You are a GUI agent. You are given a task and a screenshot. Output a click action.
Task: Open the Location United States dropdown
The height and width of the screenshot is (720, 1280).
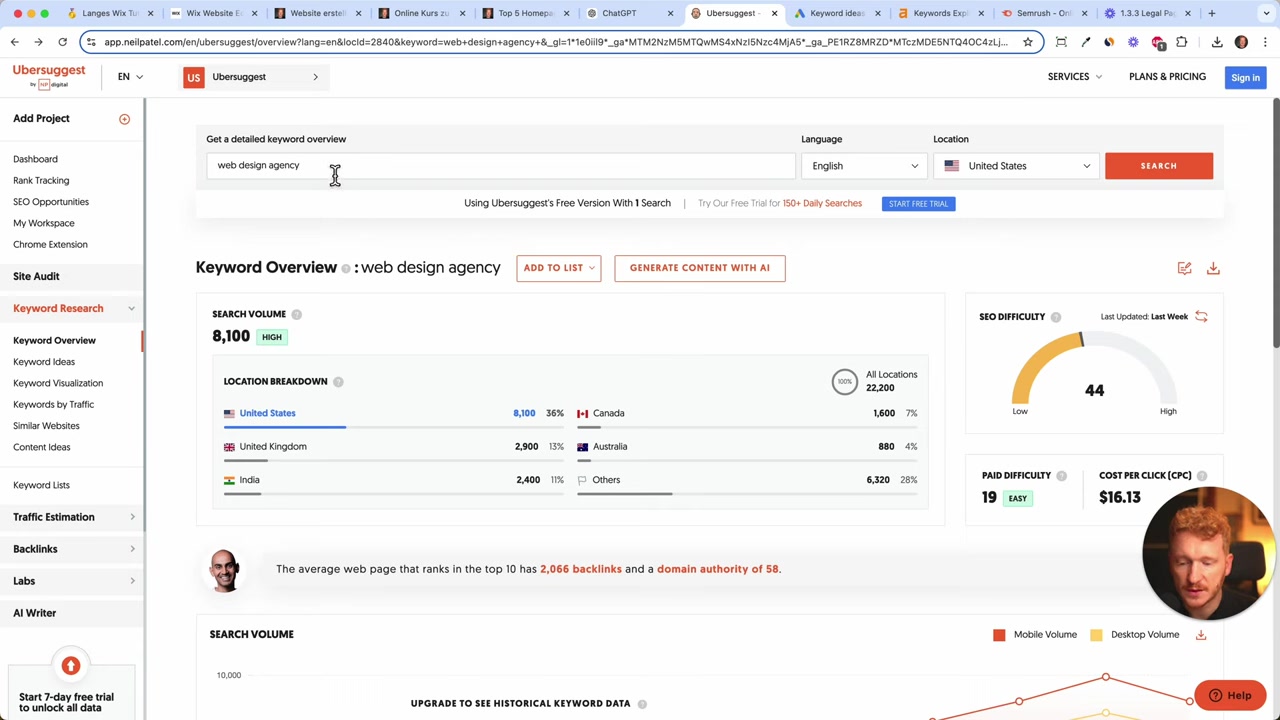(x=1016, y=166)
